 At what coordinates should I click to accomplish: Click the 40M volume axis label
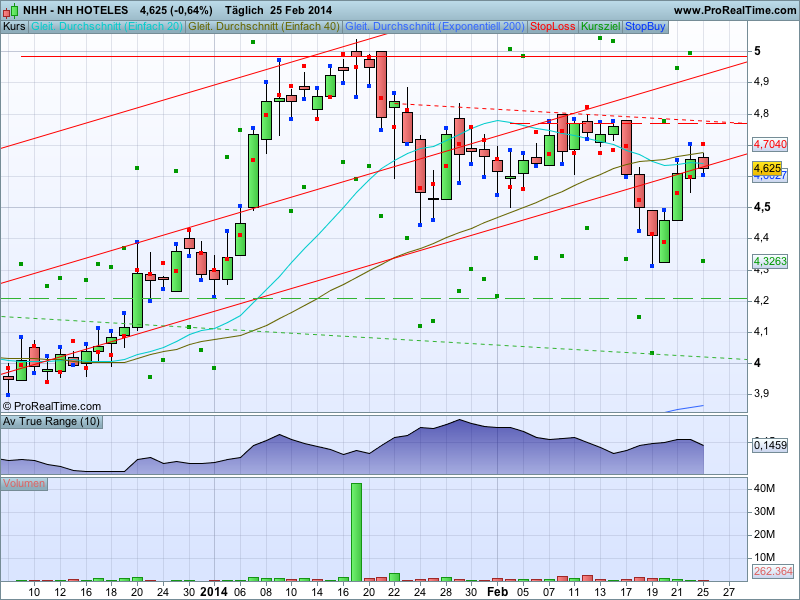(x=764, y=488)
